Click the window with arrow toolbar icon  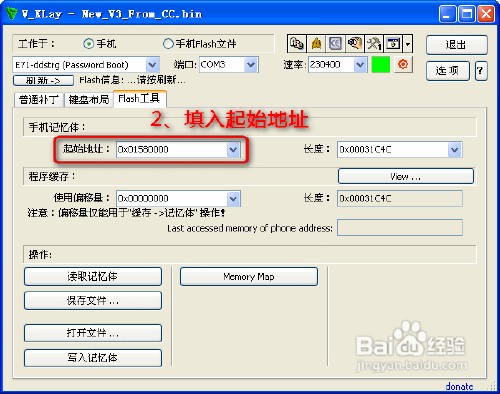point(393,43)
